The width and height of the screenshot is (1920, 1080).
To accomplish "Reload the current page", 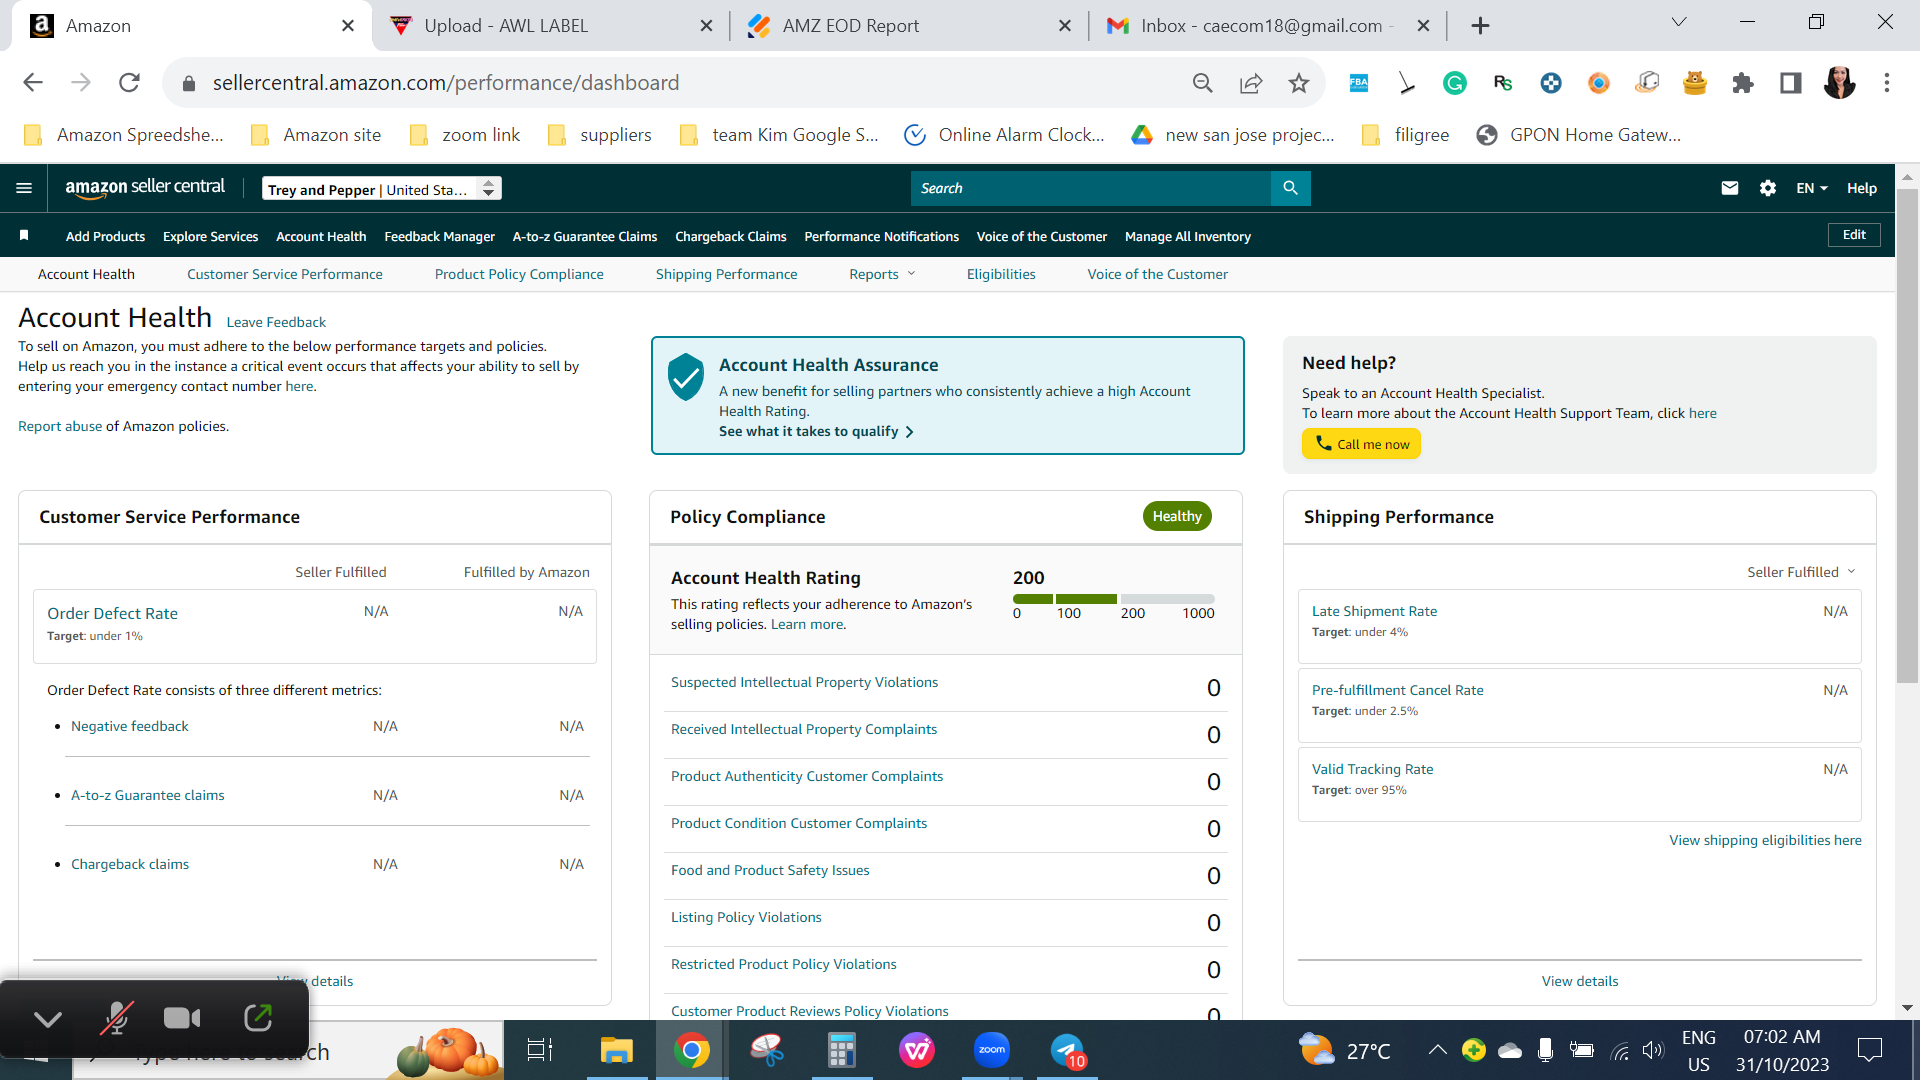I will point(129,83).
